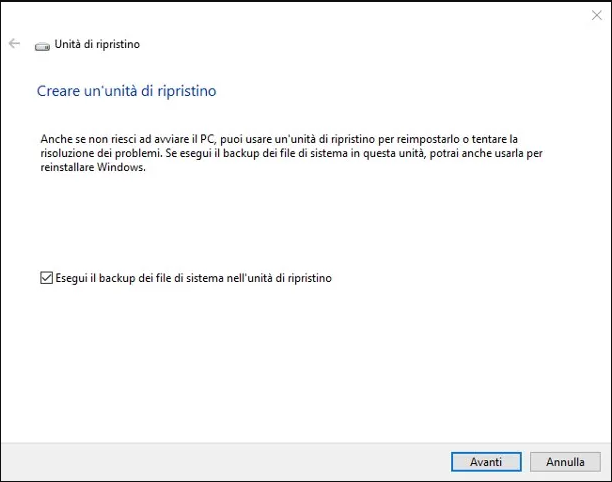Click the blank white area below the checkbox
The width and height of the screenshot is (612, 482).
coord(300,360)
